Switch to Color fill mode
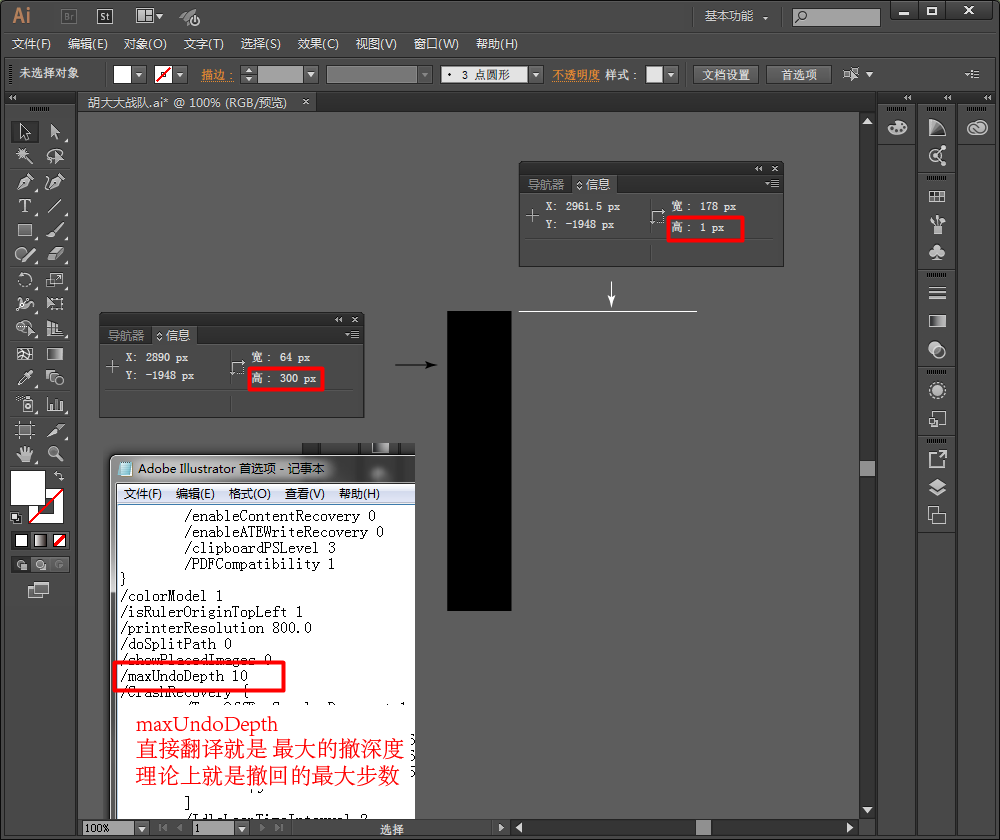Image resolution: width=1000 pixels, height=840 pixels. (x=22, y=541)
